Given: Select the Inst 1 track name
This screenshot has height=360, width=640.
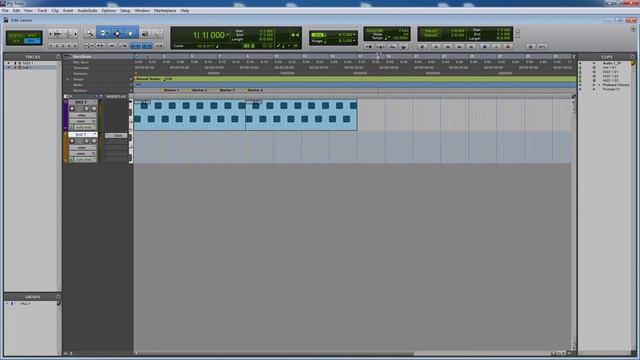Looking at the screenshot, I should click(x=82, y=135).
